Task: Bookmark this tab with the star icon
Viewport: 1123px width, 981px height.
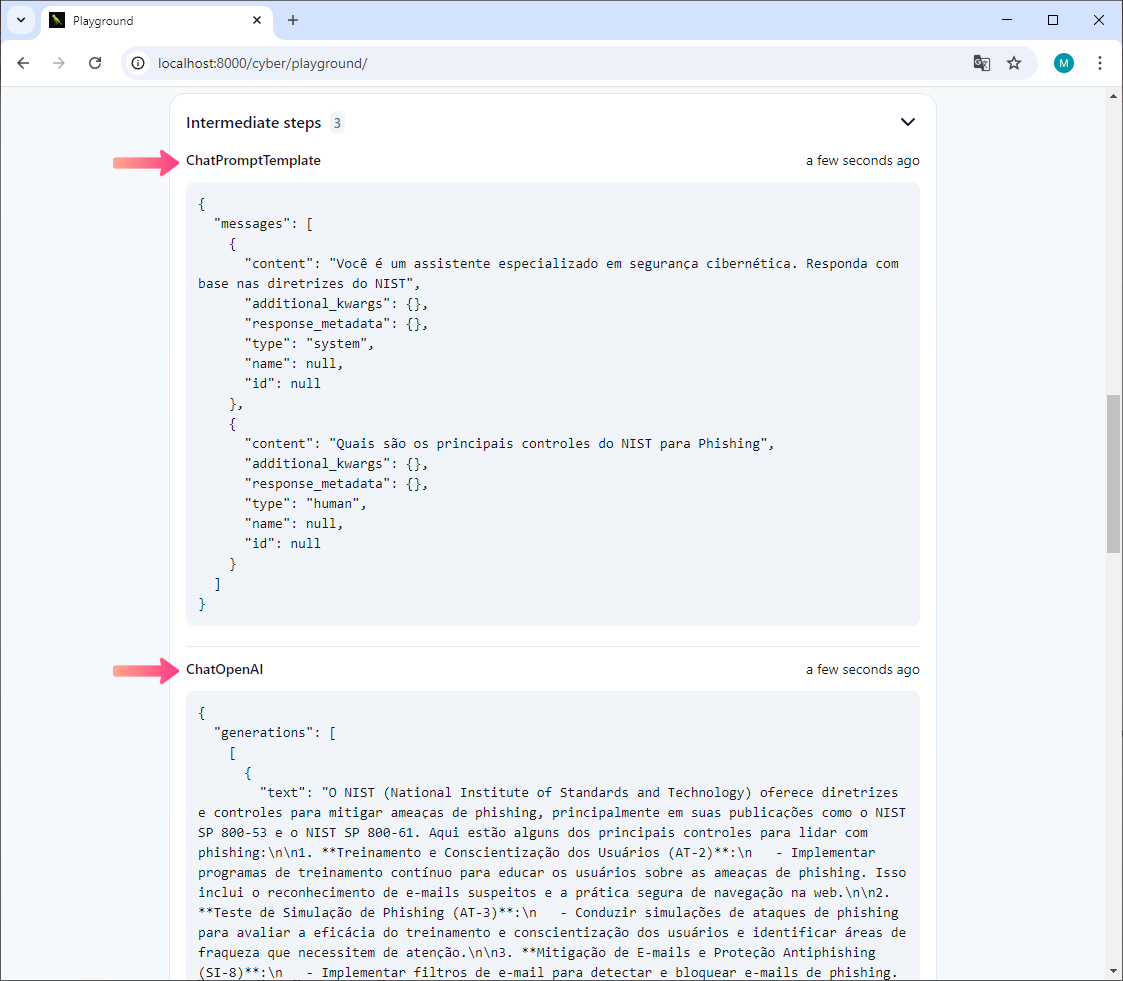Action: pos(1013,63)
